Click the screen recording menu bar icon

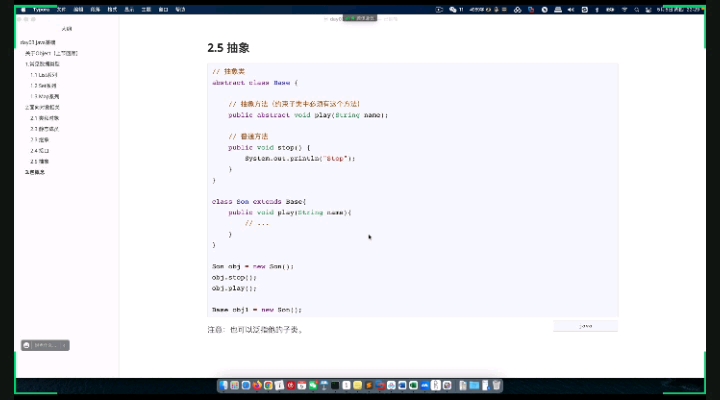pos(439,9)
